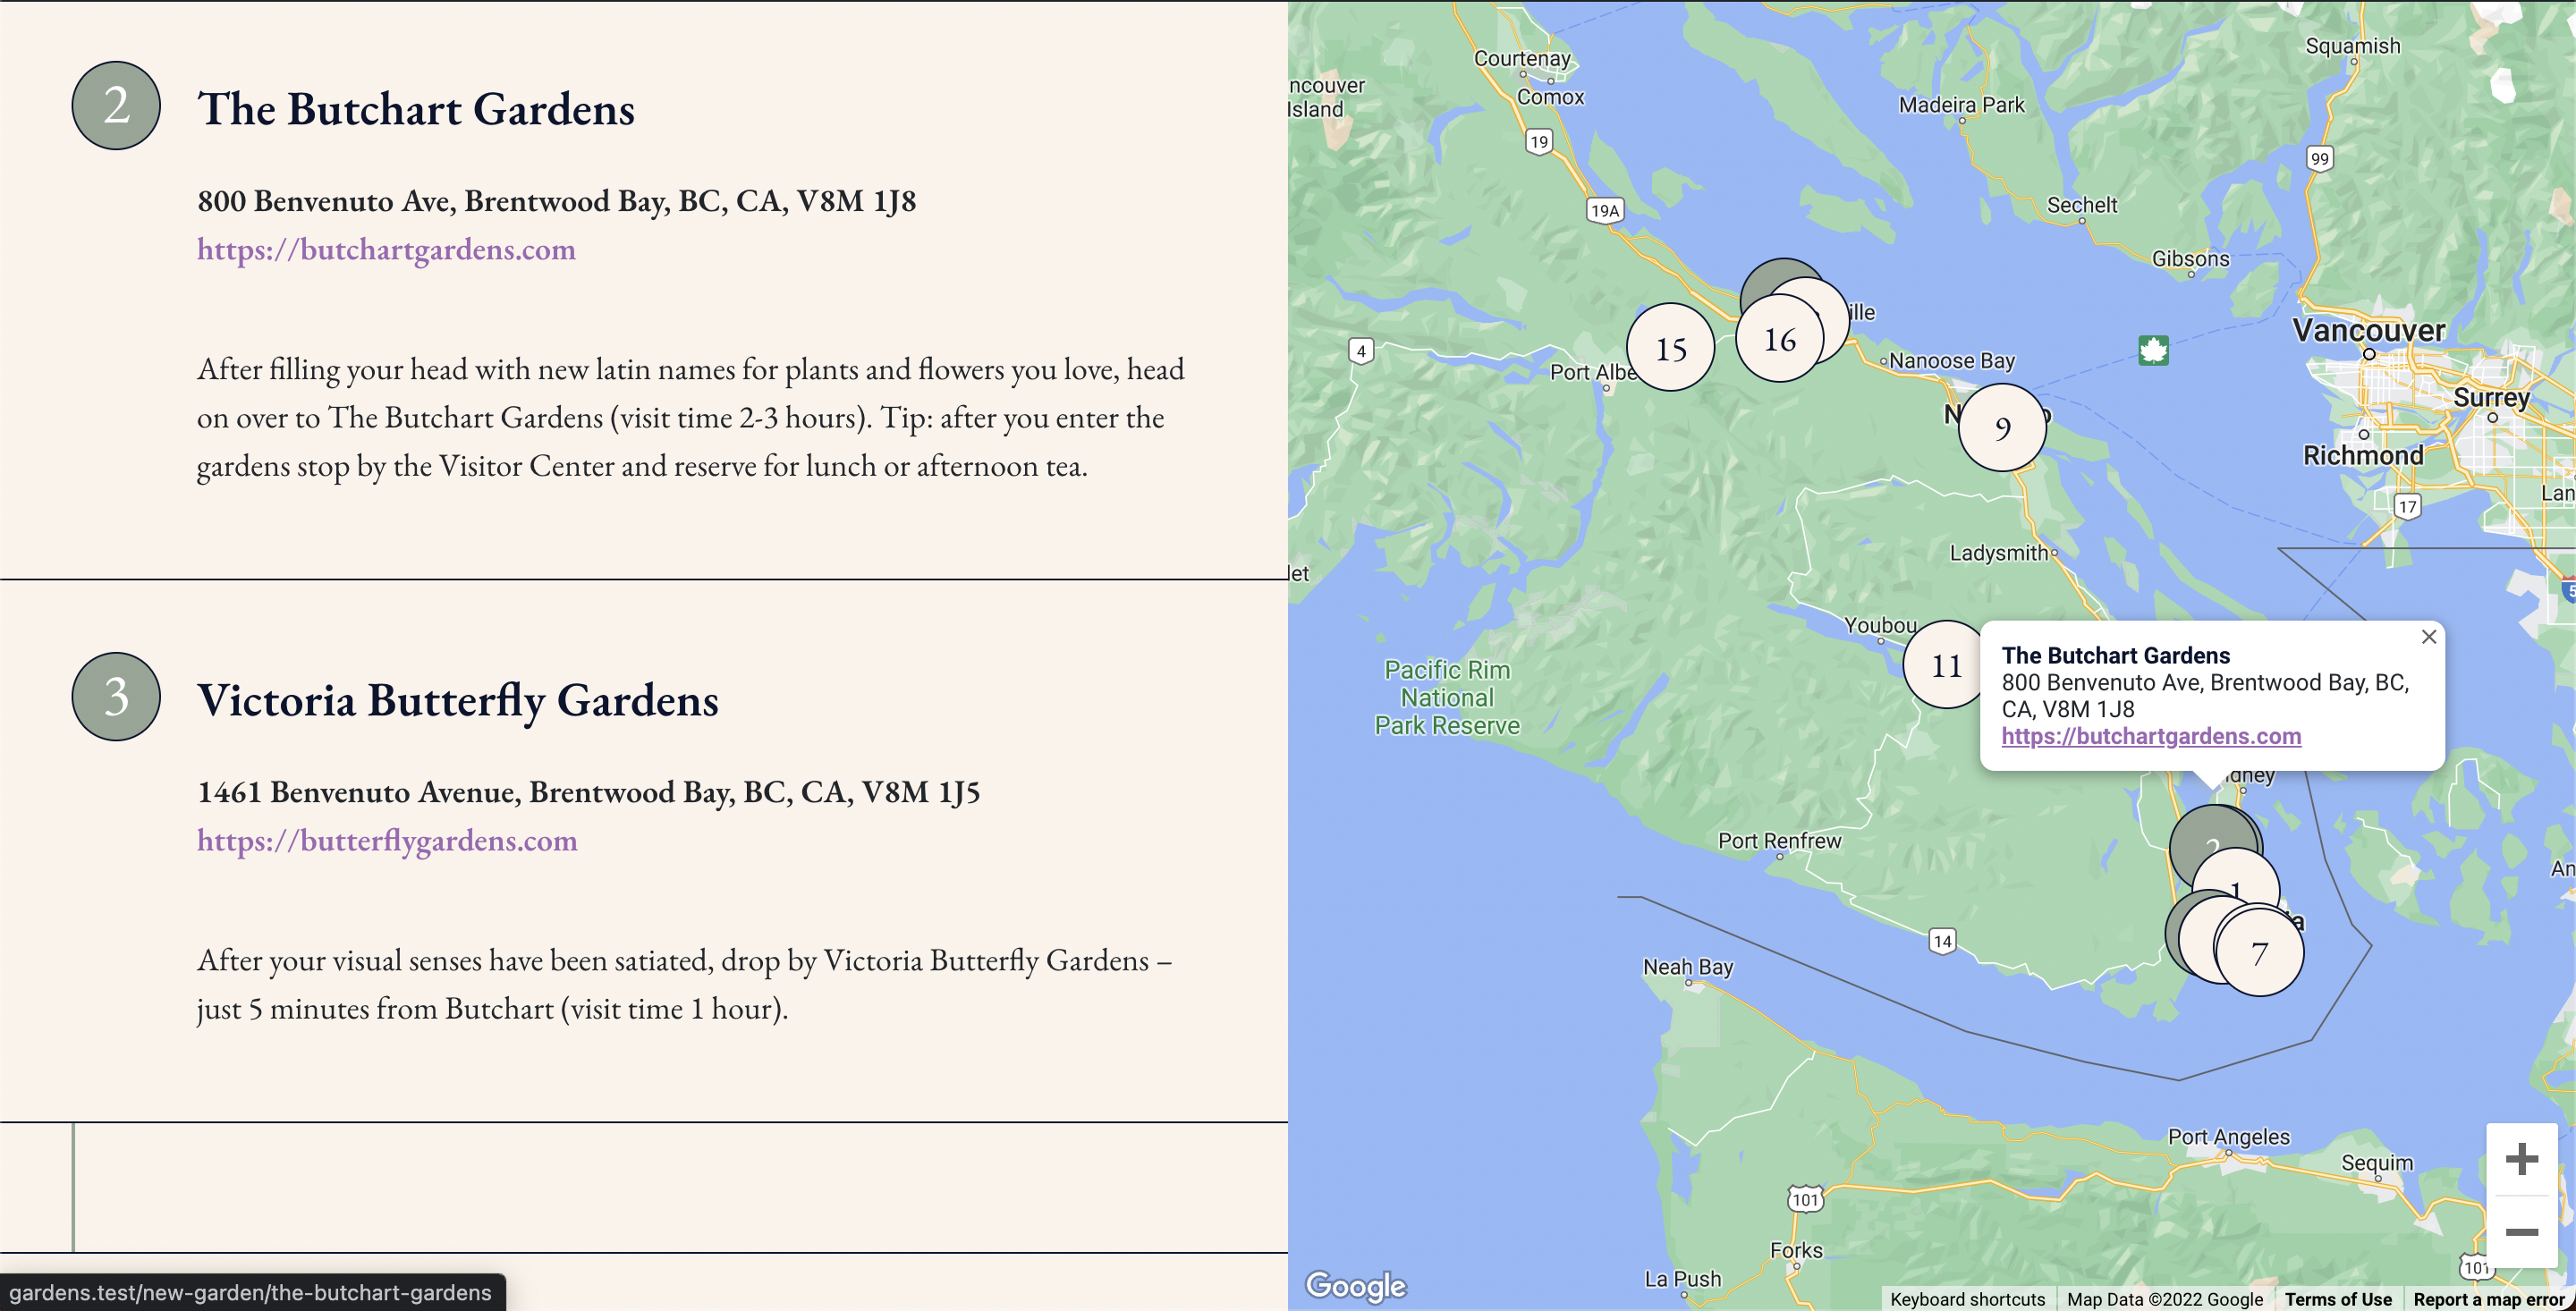This screenshot has height=1311, width=2576.
Task: Click the Victoria Butterfly Gardens heading
Action: click(458, 700)
